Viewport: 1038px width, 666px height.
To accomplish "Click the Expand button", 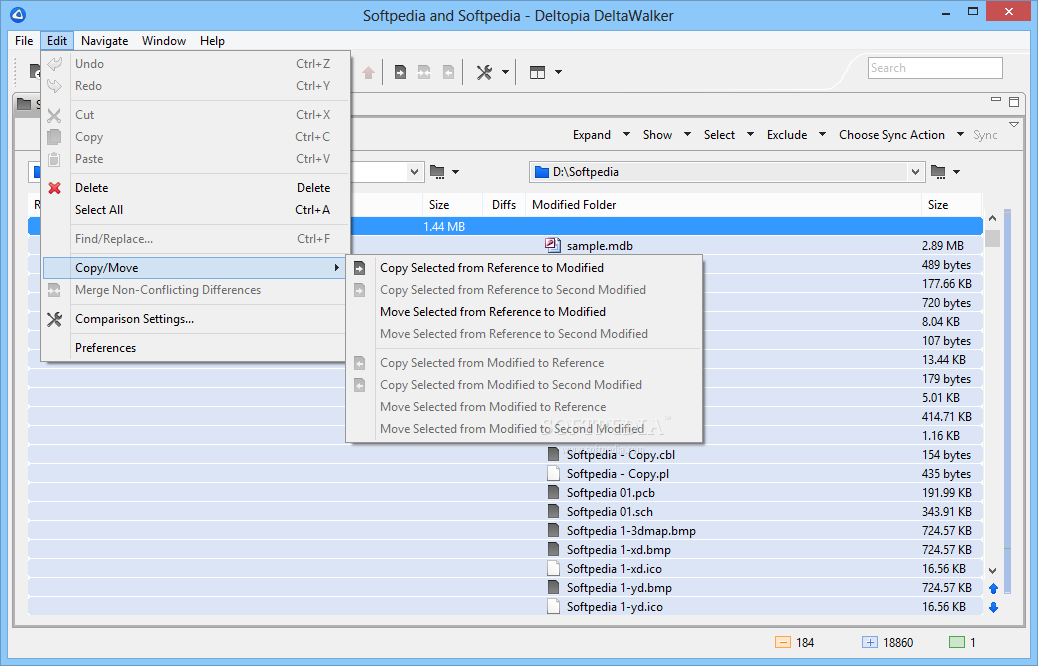I will (x=592, y=134).
